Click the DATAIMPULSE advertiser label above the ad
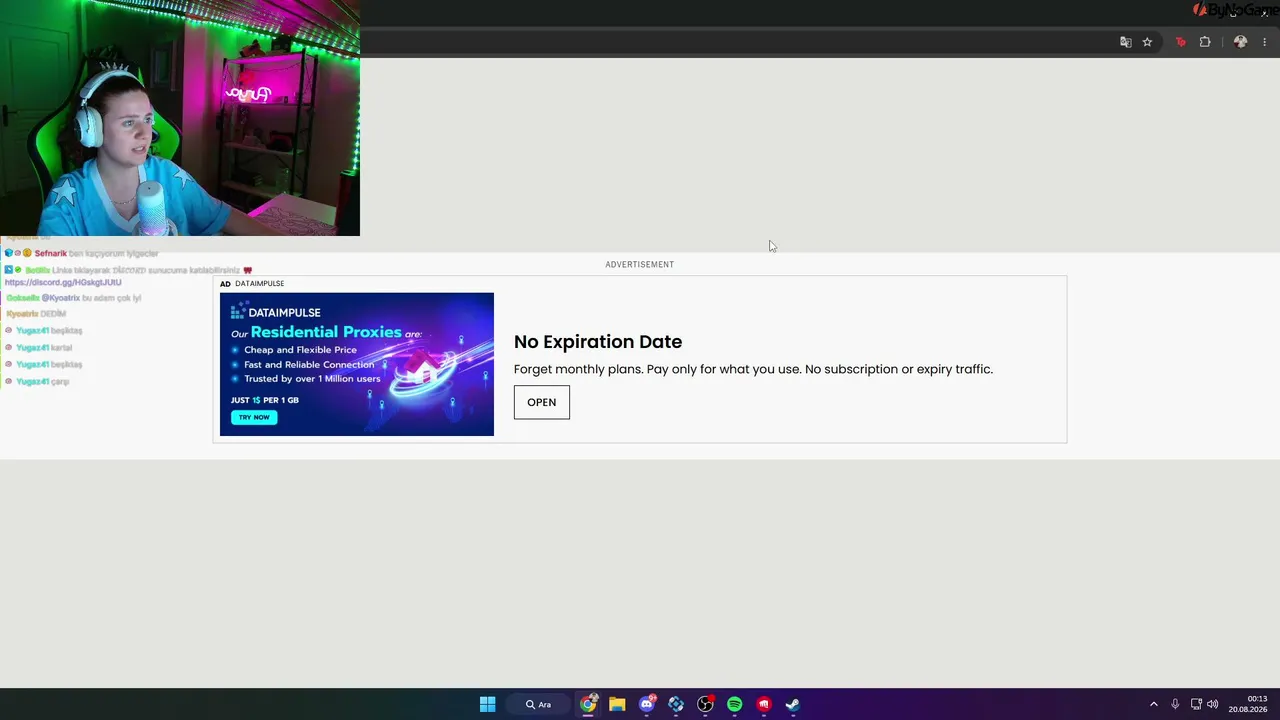This screenshot has width=1280, height=720. pyautogui.click(x=260, y=284)
